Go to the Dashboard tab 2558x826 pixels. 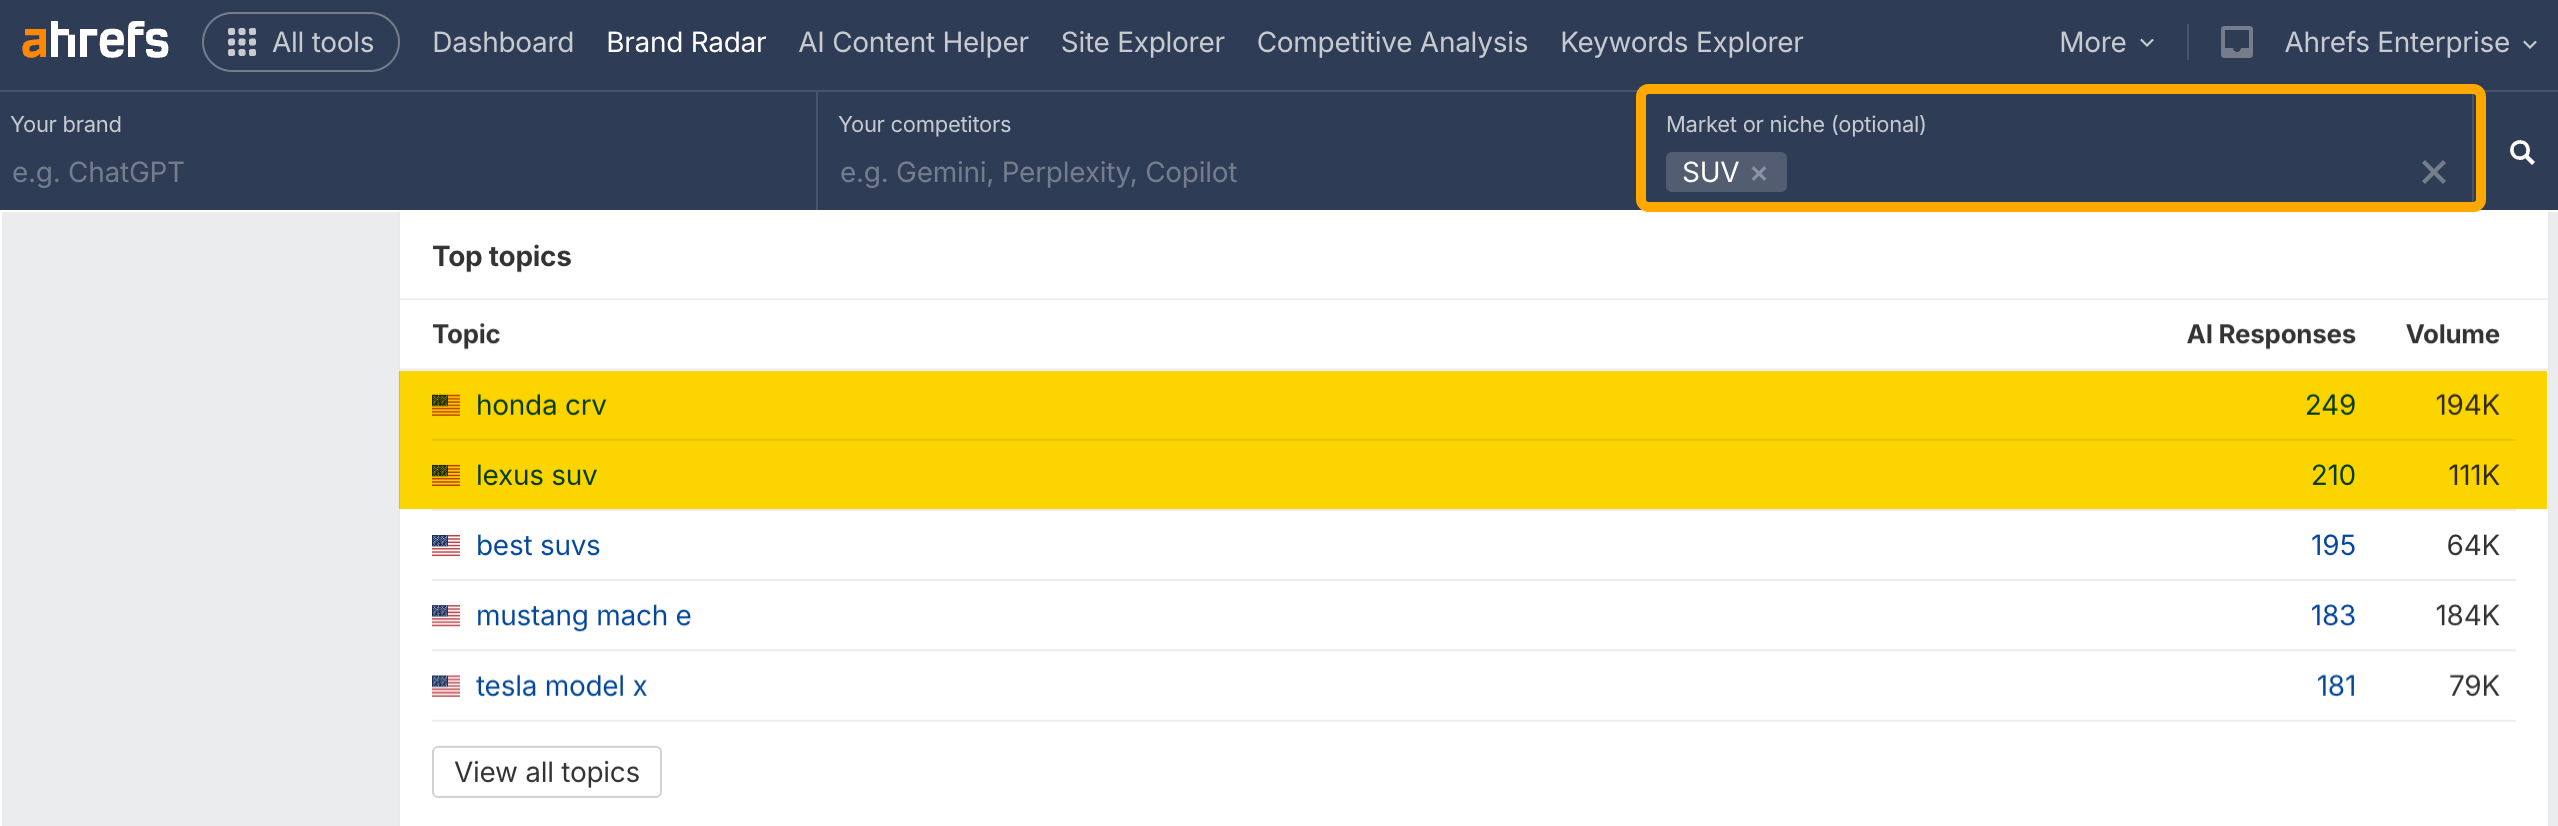(x=503, y=42)
